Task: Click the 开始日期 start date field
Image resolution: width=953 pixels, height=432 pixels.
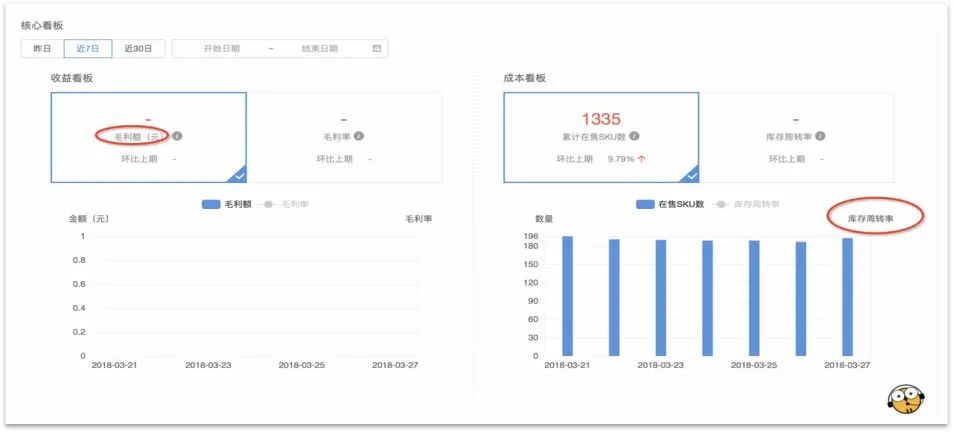Action: click(x=221, y=49)
